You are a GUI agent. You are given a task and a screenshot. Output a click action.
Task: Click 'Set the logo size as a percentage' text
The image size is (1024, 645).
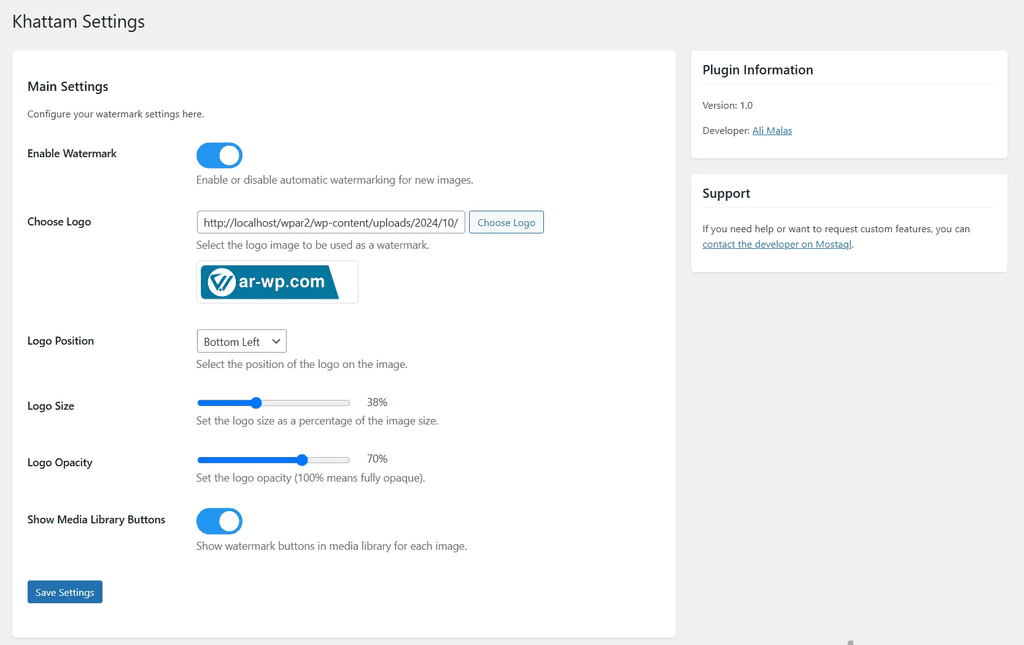coord(317,420)
